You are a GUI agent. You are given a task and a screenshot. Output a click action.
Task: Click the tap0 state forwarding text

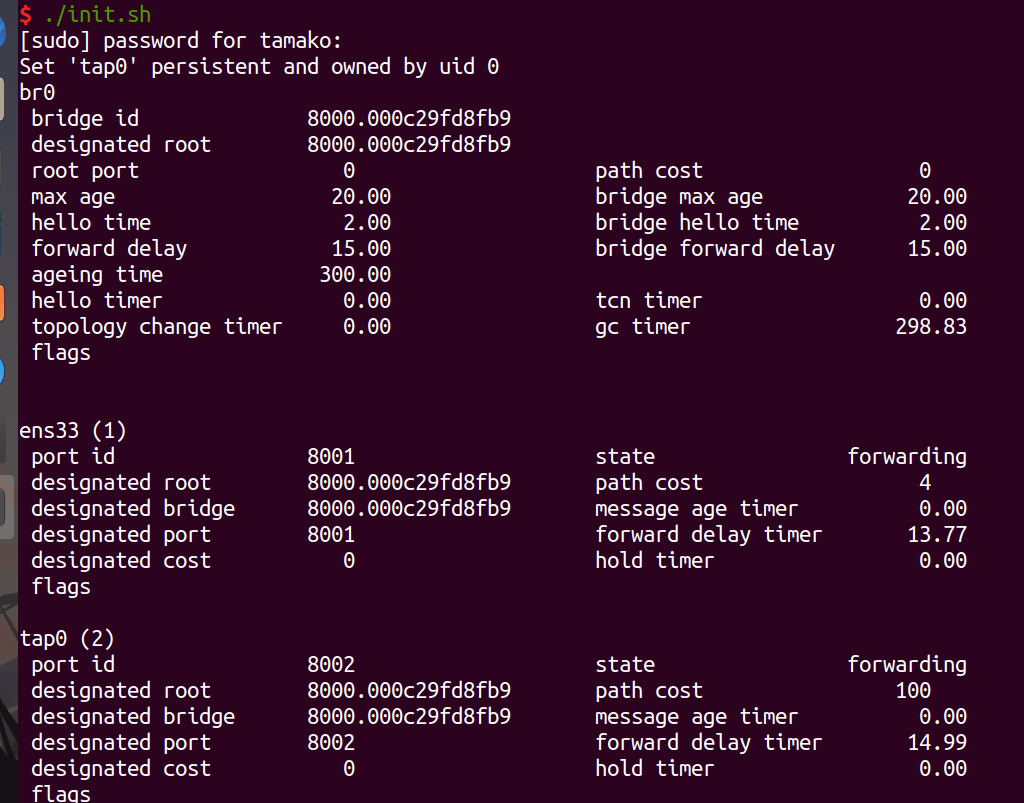point(907,665)
